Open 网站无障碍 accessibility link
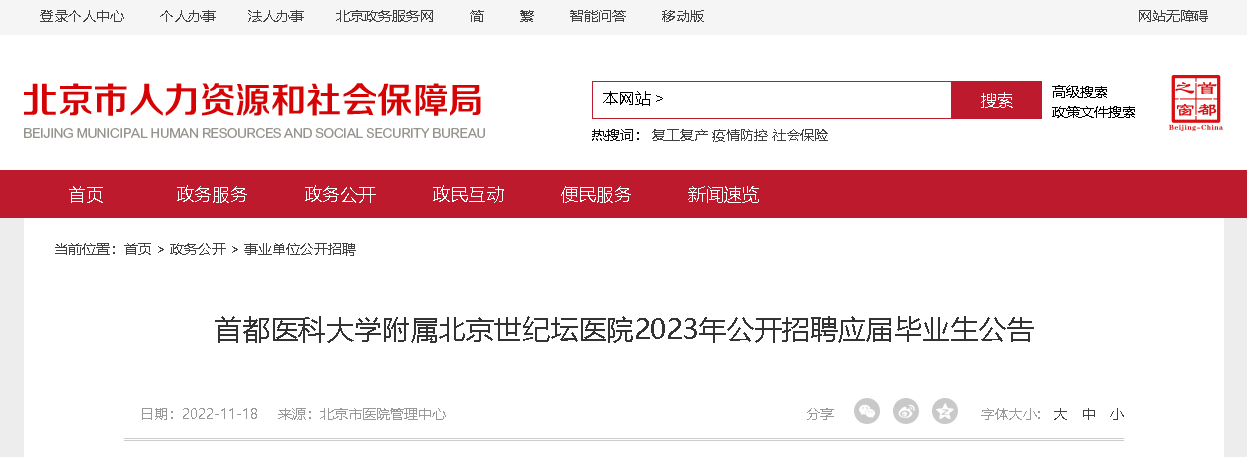Viewport: 1247px width, 457px height. (1173, 16)
